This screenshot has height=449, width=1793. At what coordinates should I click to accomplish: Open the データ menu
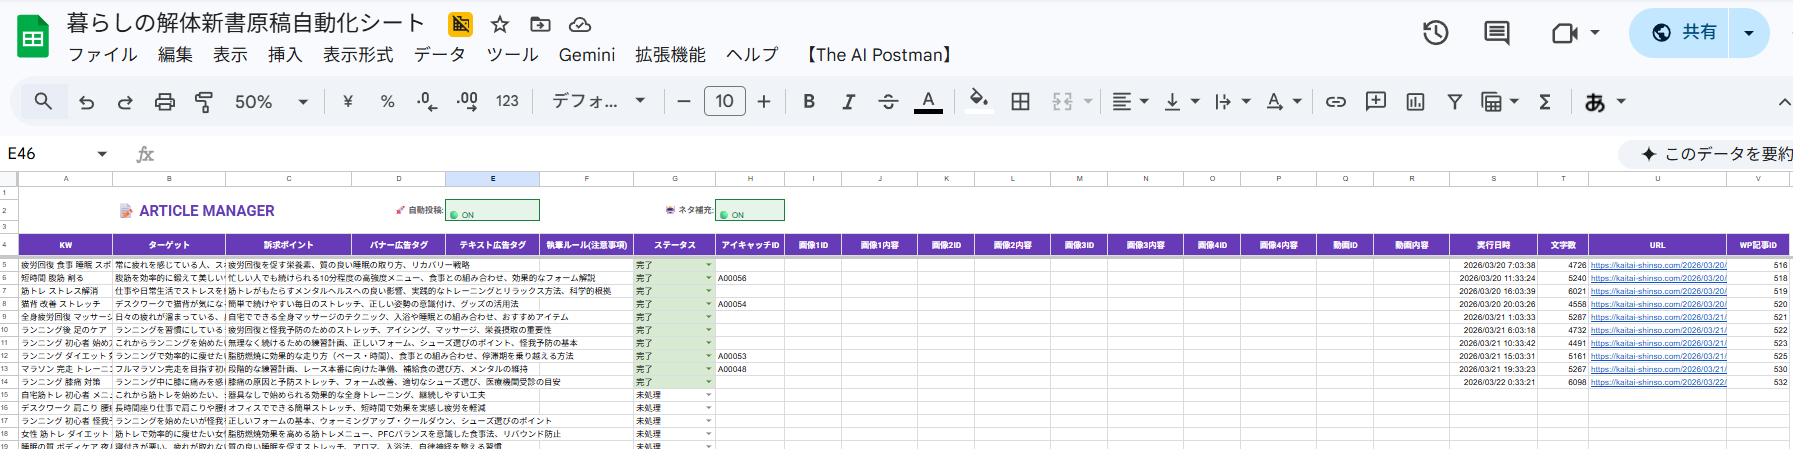click(440, 55)
